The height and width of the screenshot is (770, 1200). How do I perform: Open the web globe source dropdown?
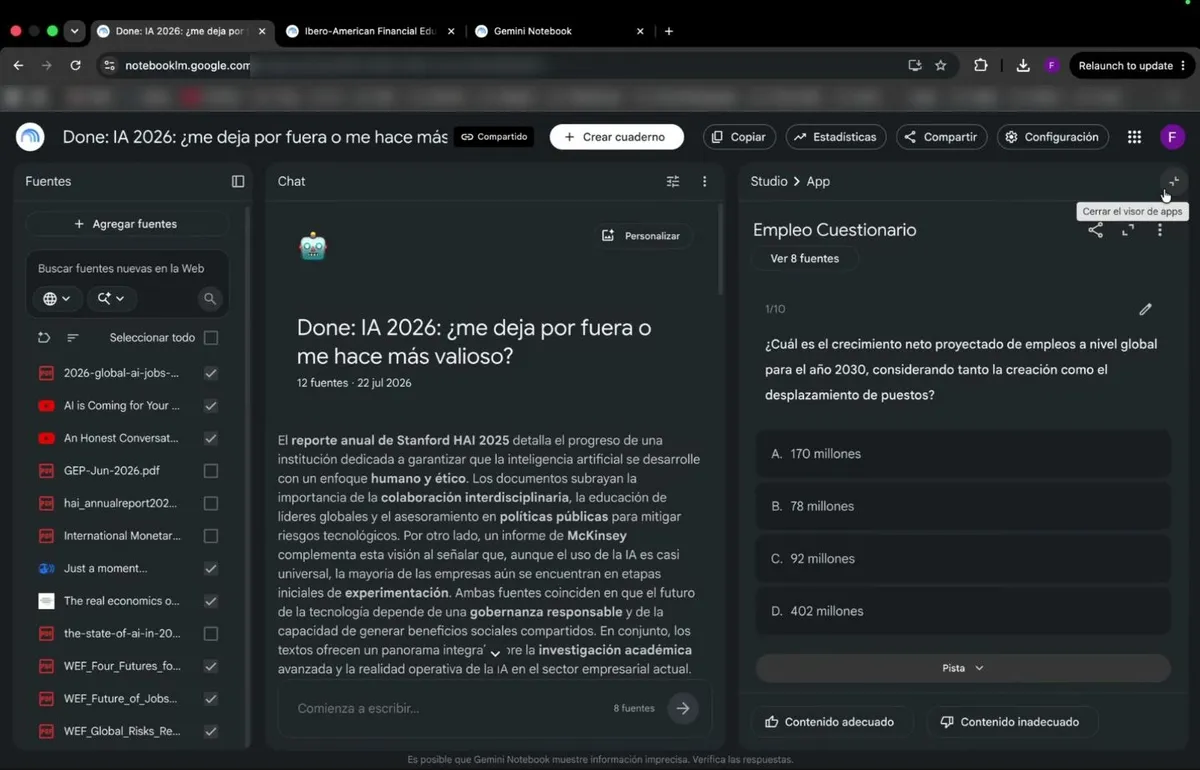tap(57, 298)
